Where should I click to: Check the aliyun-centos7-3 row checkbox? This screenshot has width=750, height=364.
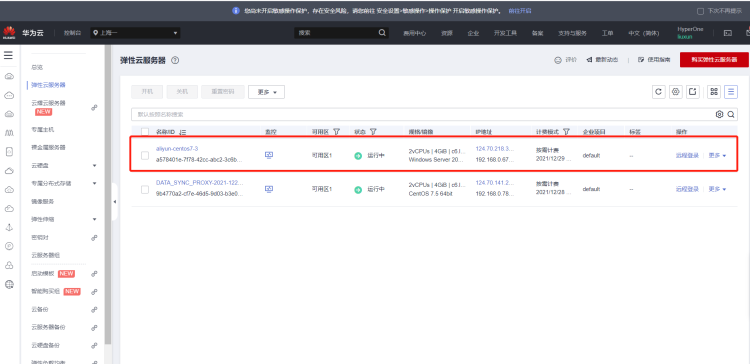pos(145,155)
